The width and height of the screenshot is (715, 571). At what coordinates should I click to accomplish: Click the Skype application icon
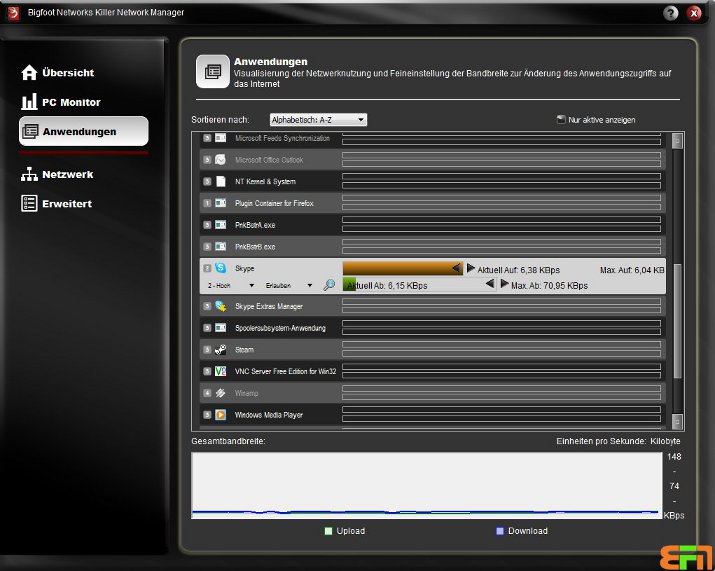pyautogui.click(x=220, y=268)
